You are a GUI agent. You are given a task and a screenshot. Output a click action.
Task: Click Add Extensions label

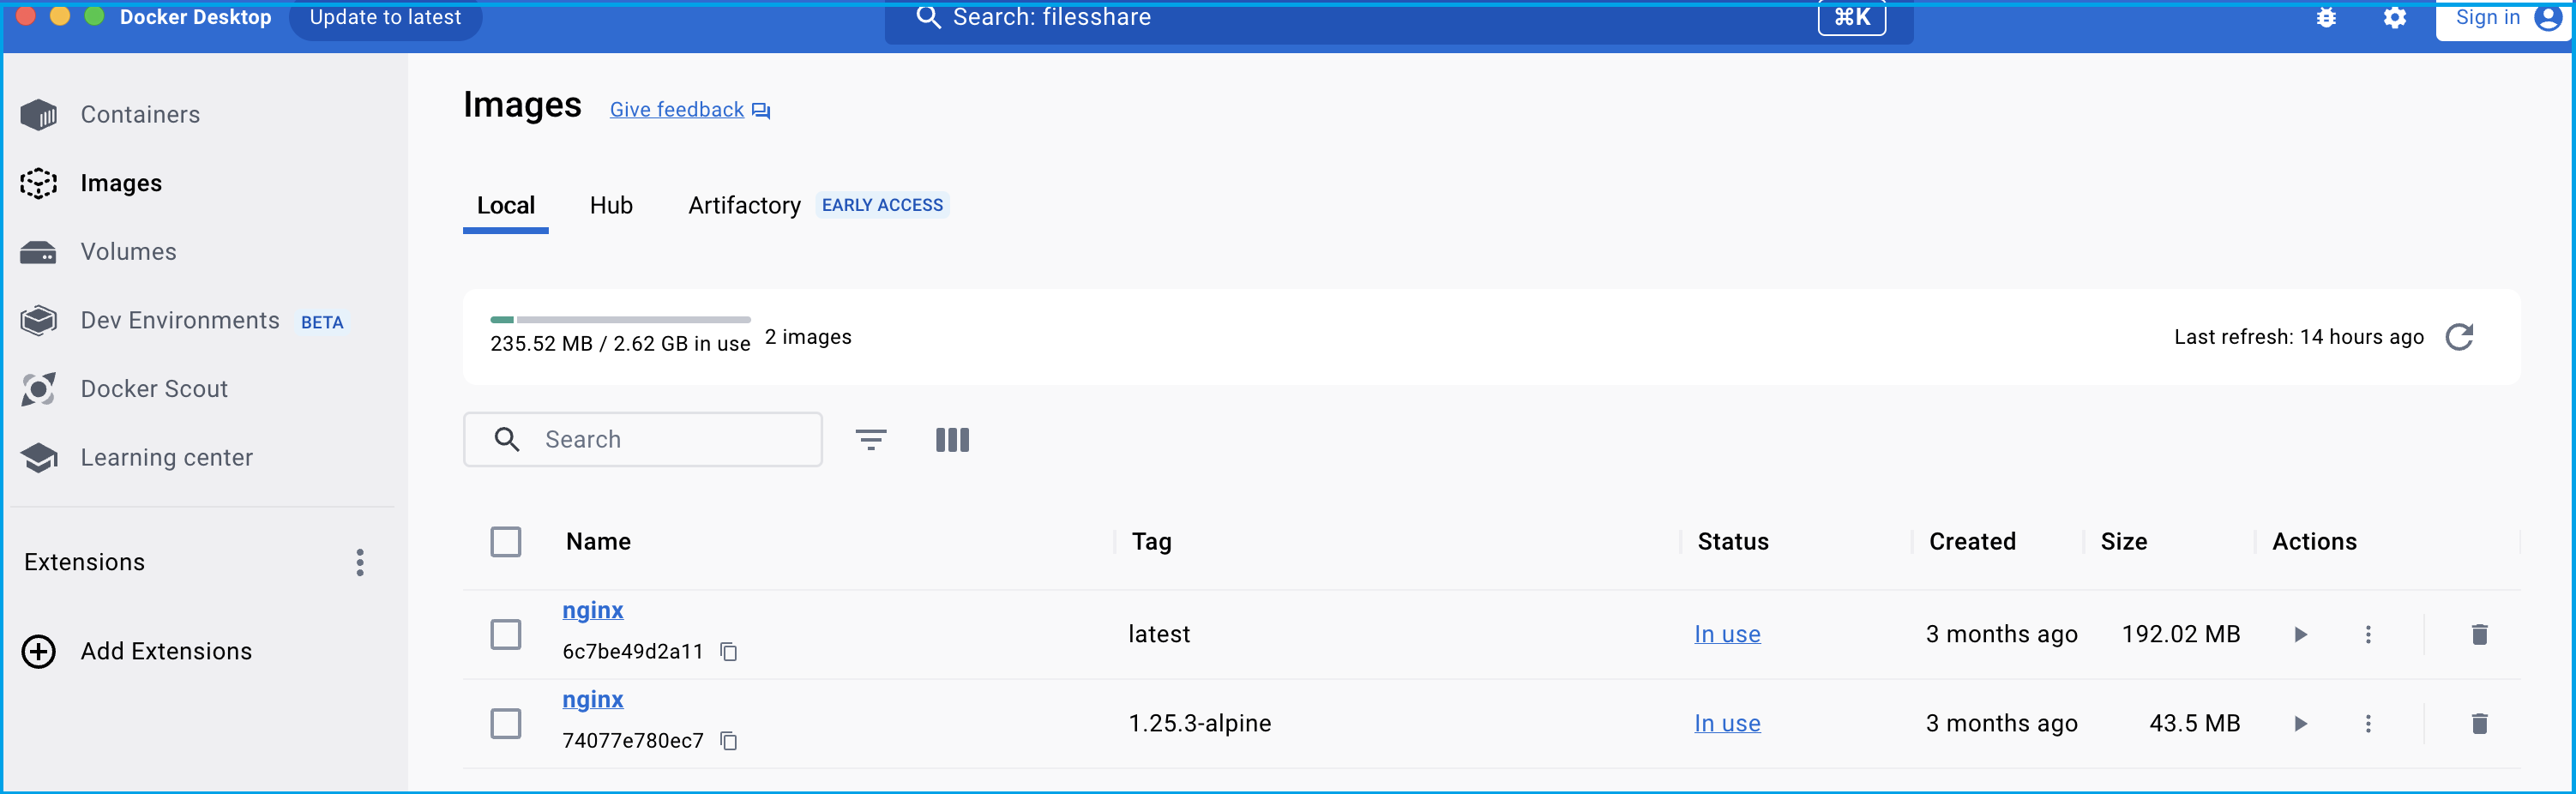point(166,652)
